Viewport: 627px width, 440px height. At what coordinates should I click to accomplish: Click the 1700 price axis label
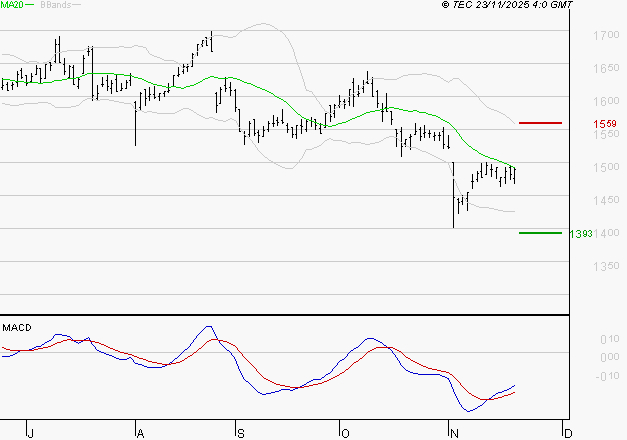pos(606,35)
